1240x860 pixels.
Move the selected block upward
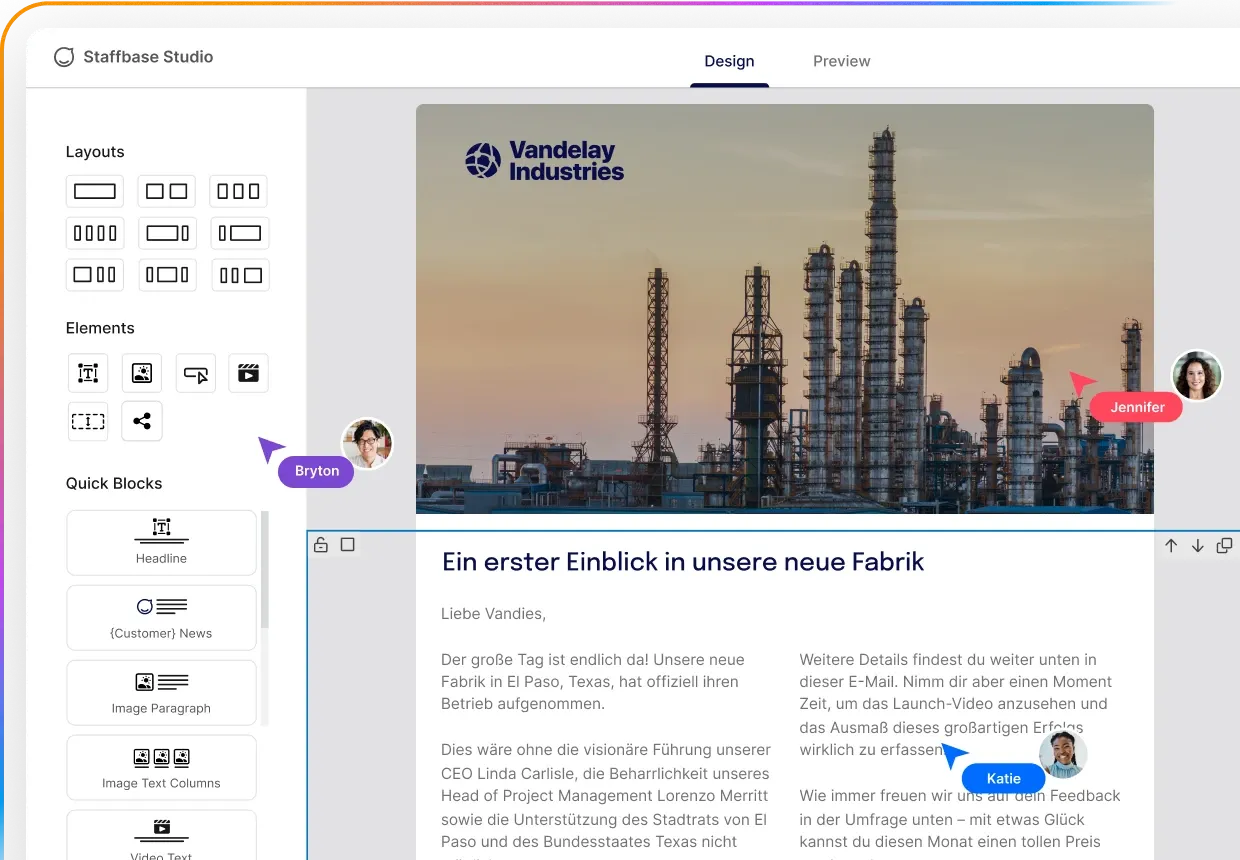tap(1171, 545)
